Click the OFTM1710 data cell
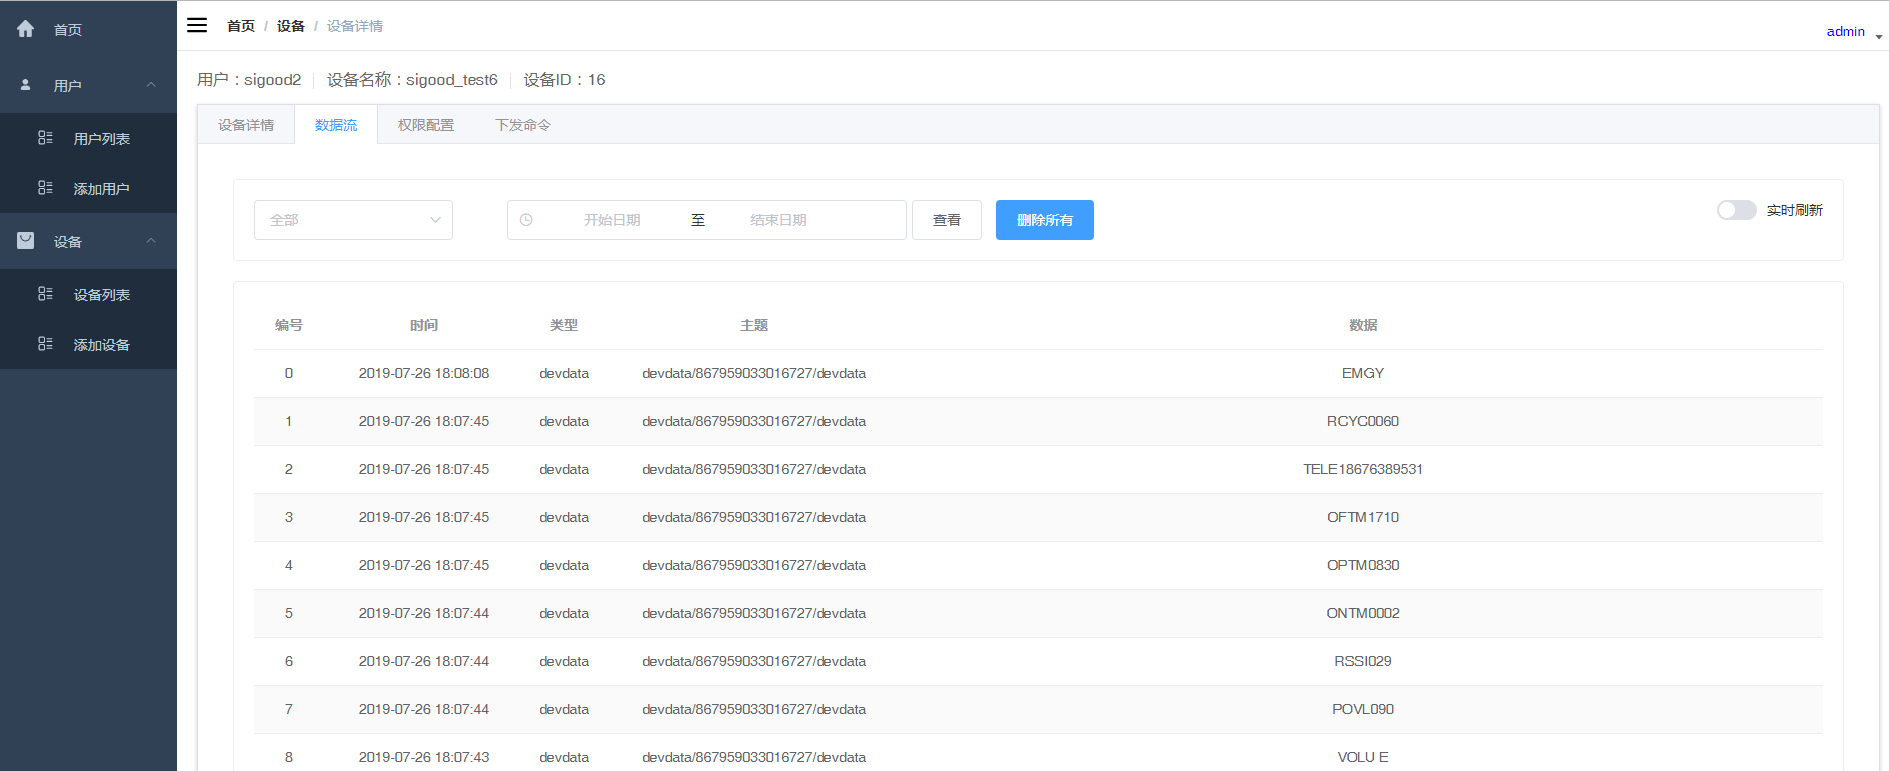Image resolution: width=1889 pixels, height=771 pixels. point(1363,517)
